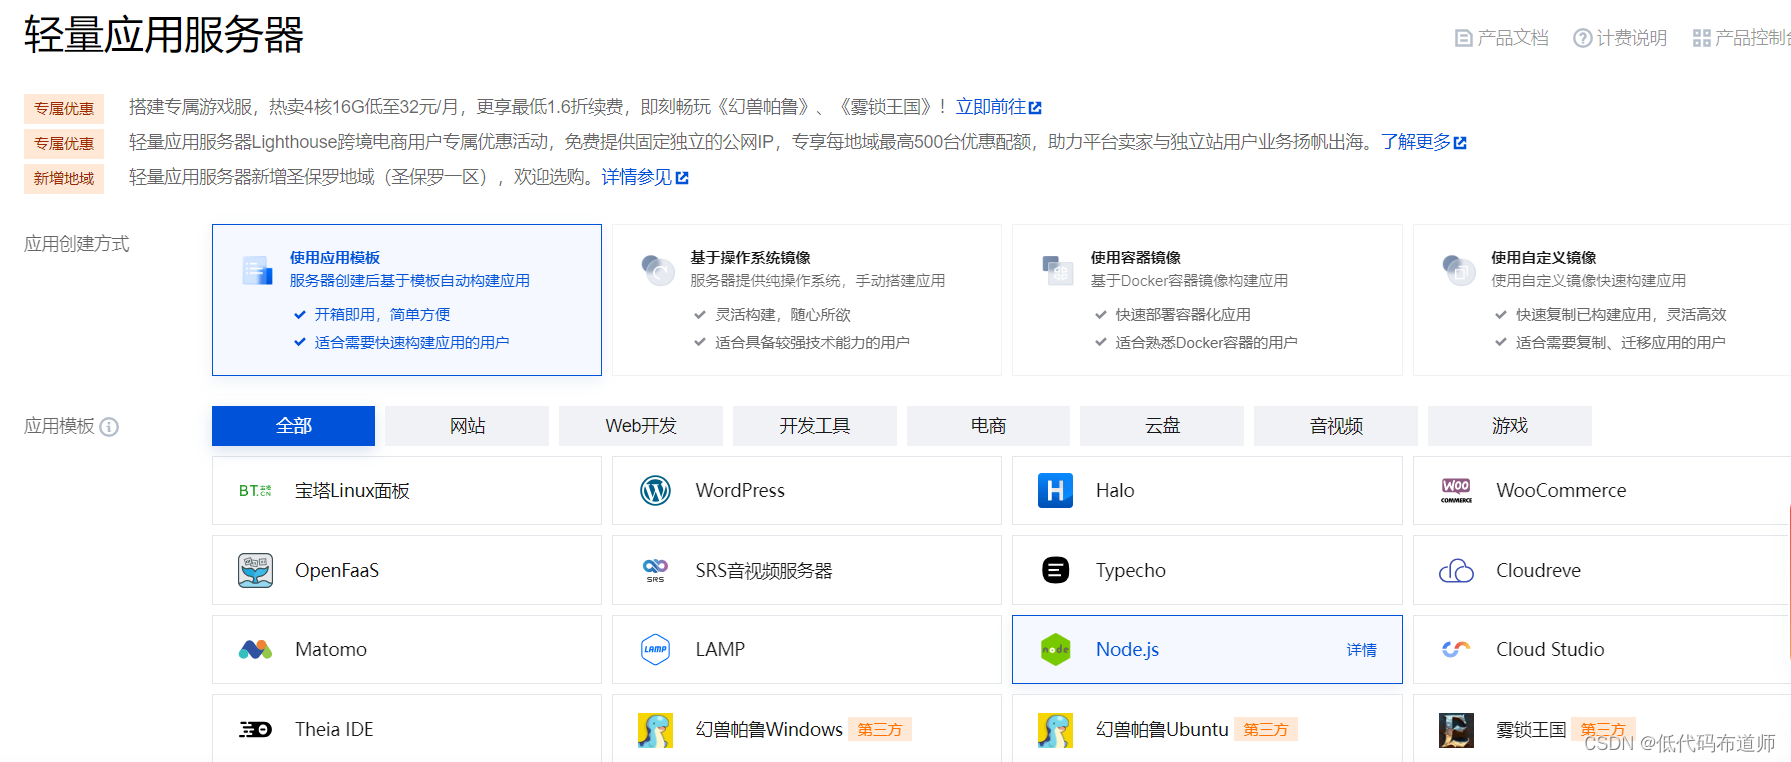
Task: Select the LAMP template name
Action: [x=720, y=650]
